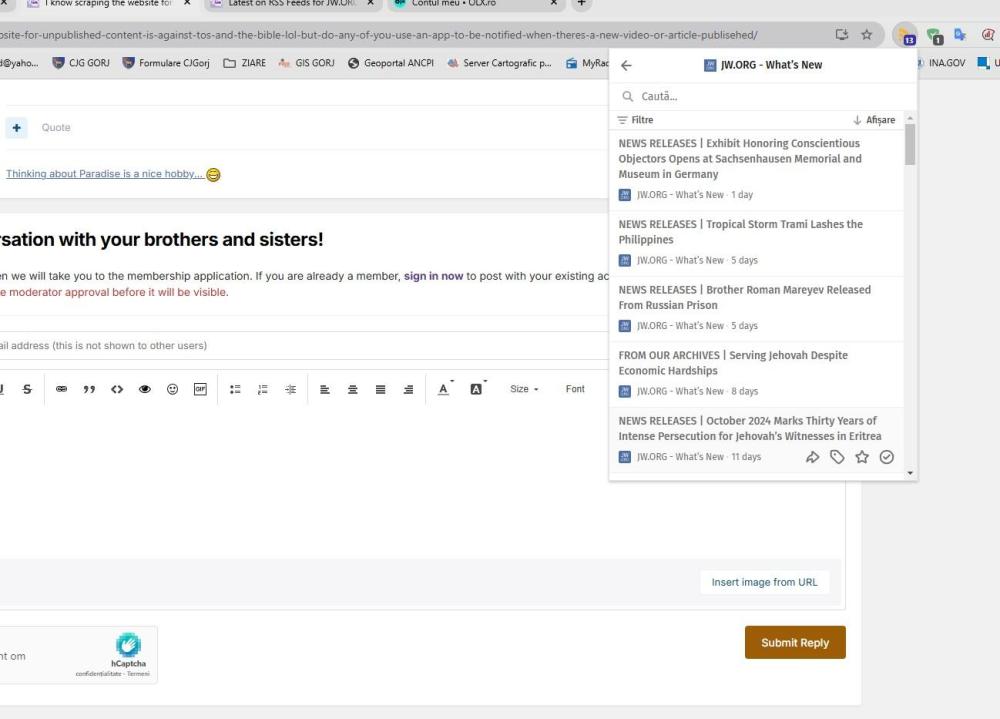
Task: Click the Submit Reply button
Action: tap(795, 643)
